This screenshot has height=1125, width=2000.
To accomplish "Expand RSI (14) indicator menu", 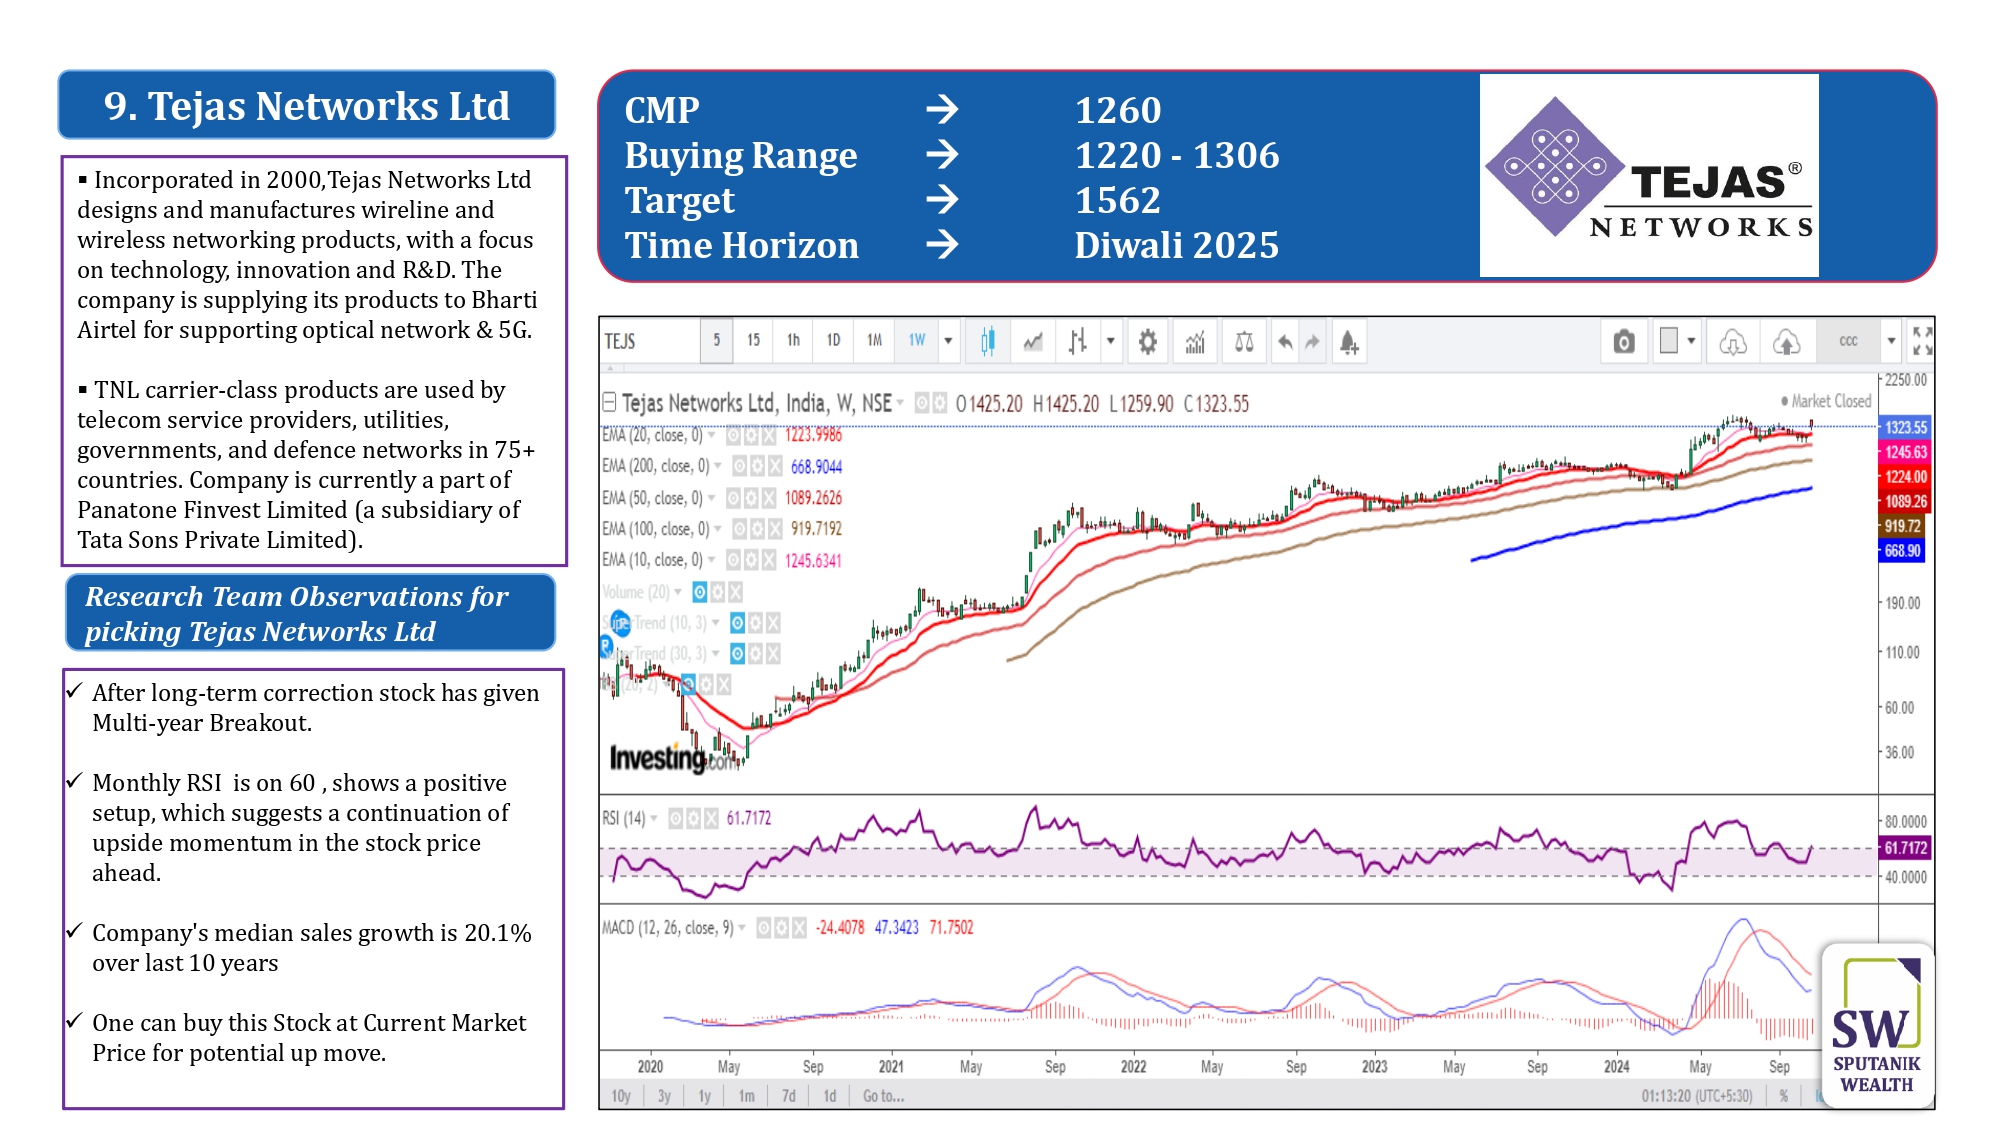I will [x=654, y=818].
